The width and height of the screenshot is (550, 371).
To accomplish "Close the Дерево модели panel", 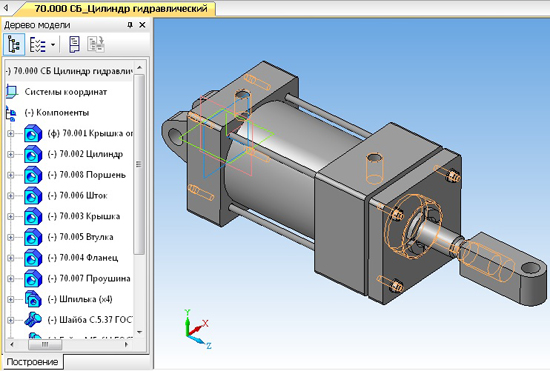I will click(x=142, y=25).
